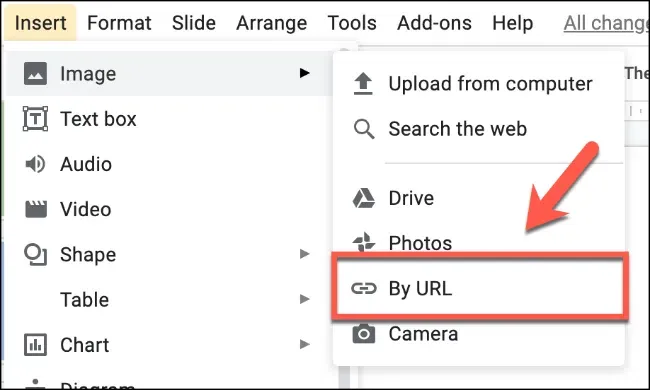Click the chain link URL icon
The width and height of the screenshot is (650, 390).
(x=364, y=288)
